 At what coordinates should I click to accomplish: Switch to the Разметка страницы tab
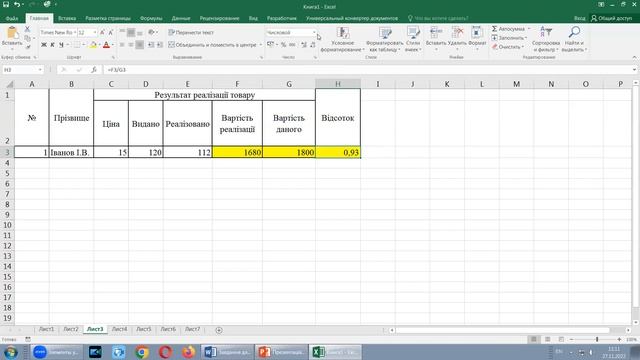pos(108,18)
